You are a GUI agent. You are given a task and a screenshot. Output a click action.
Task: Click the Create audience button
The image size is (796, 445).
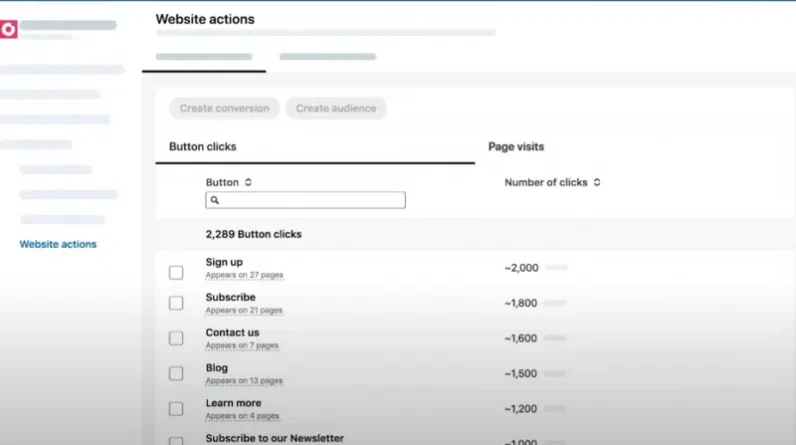coord(336,108)
